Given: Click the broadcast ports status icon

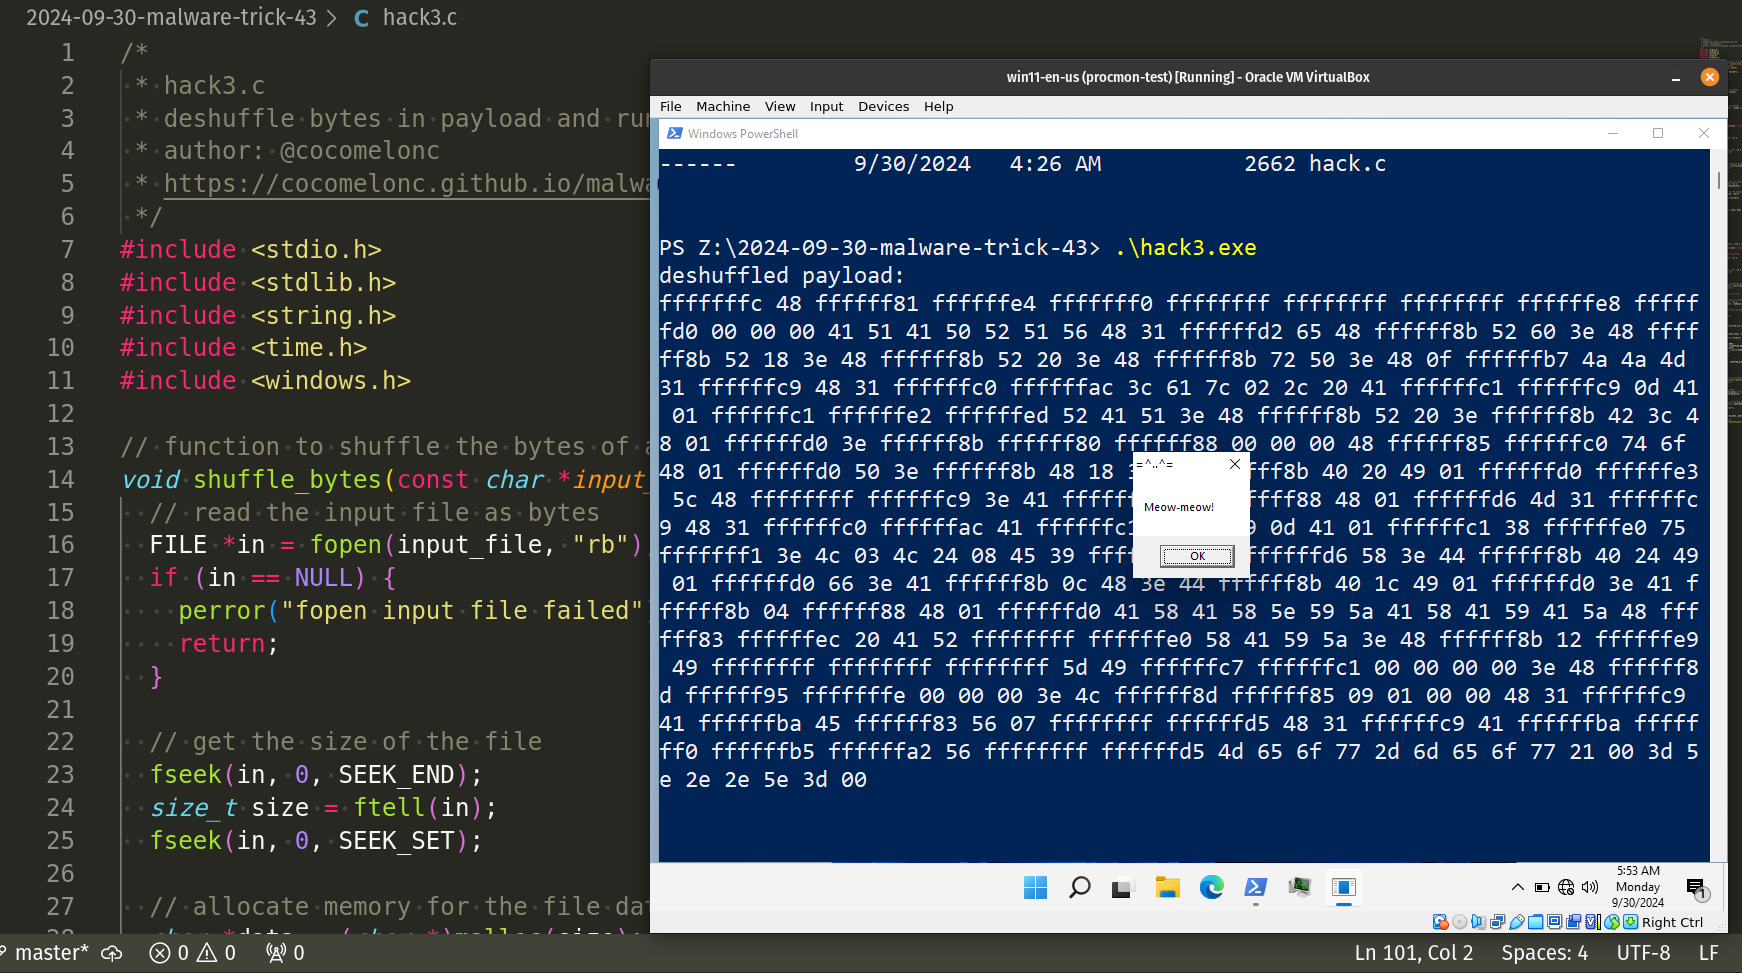Looking at the screenshot, I should tap(285, 953).
